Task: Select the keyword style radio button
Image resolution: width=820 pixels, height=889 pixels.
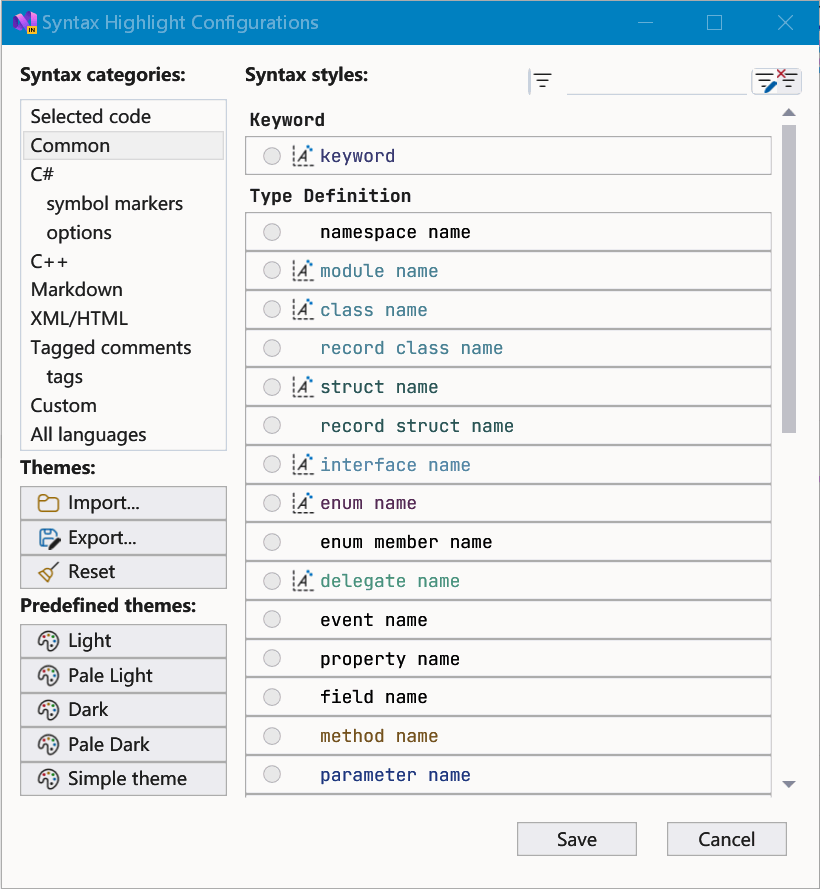Action: [272, 156]
